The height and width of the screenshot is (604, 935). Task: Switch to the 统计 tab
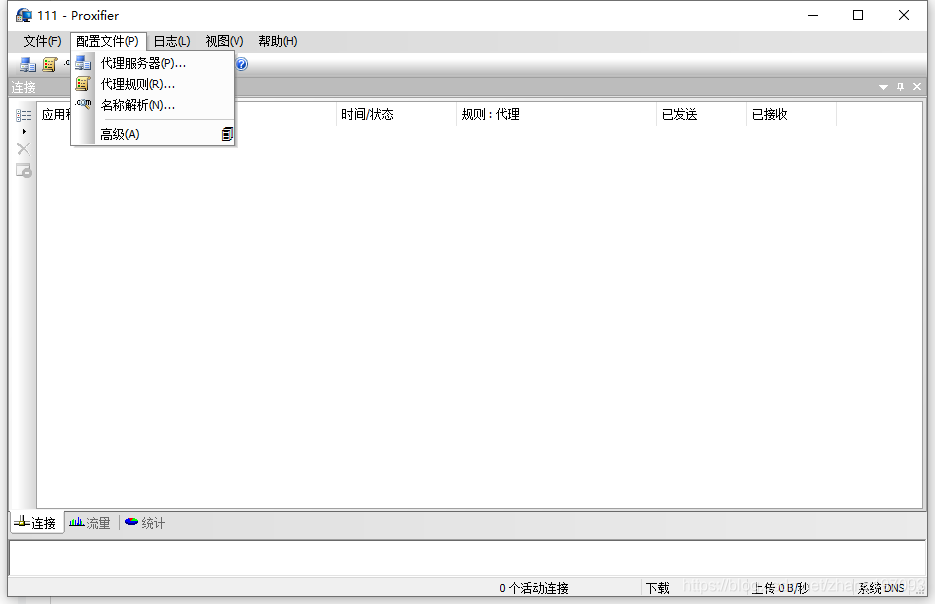[145, 523]
